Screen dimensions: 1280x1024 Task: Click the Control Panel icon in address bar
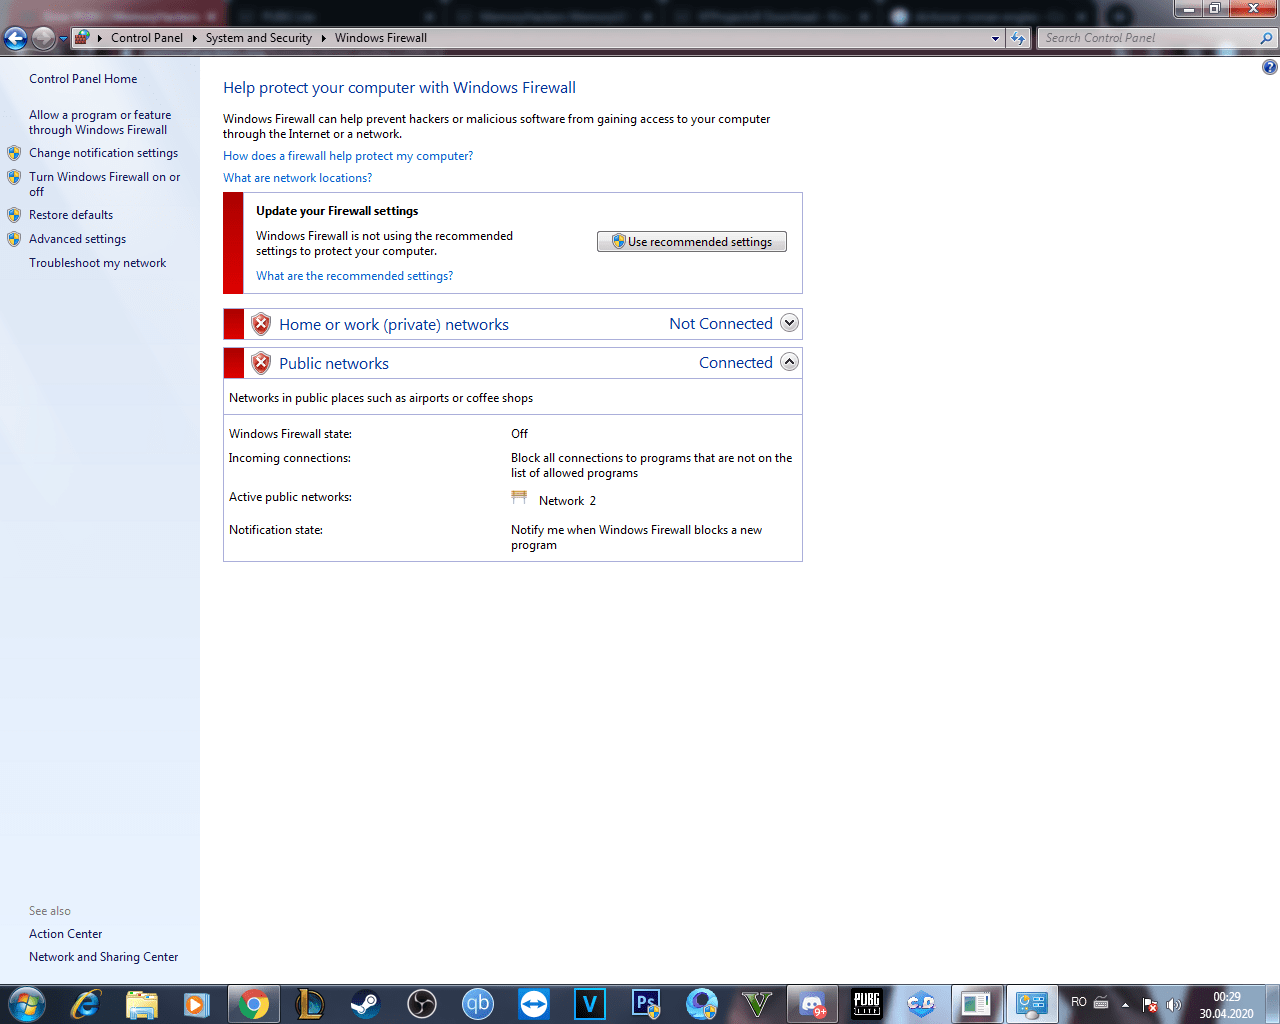[82, 38]
